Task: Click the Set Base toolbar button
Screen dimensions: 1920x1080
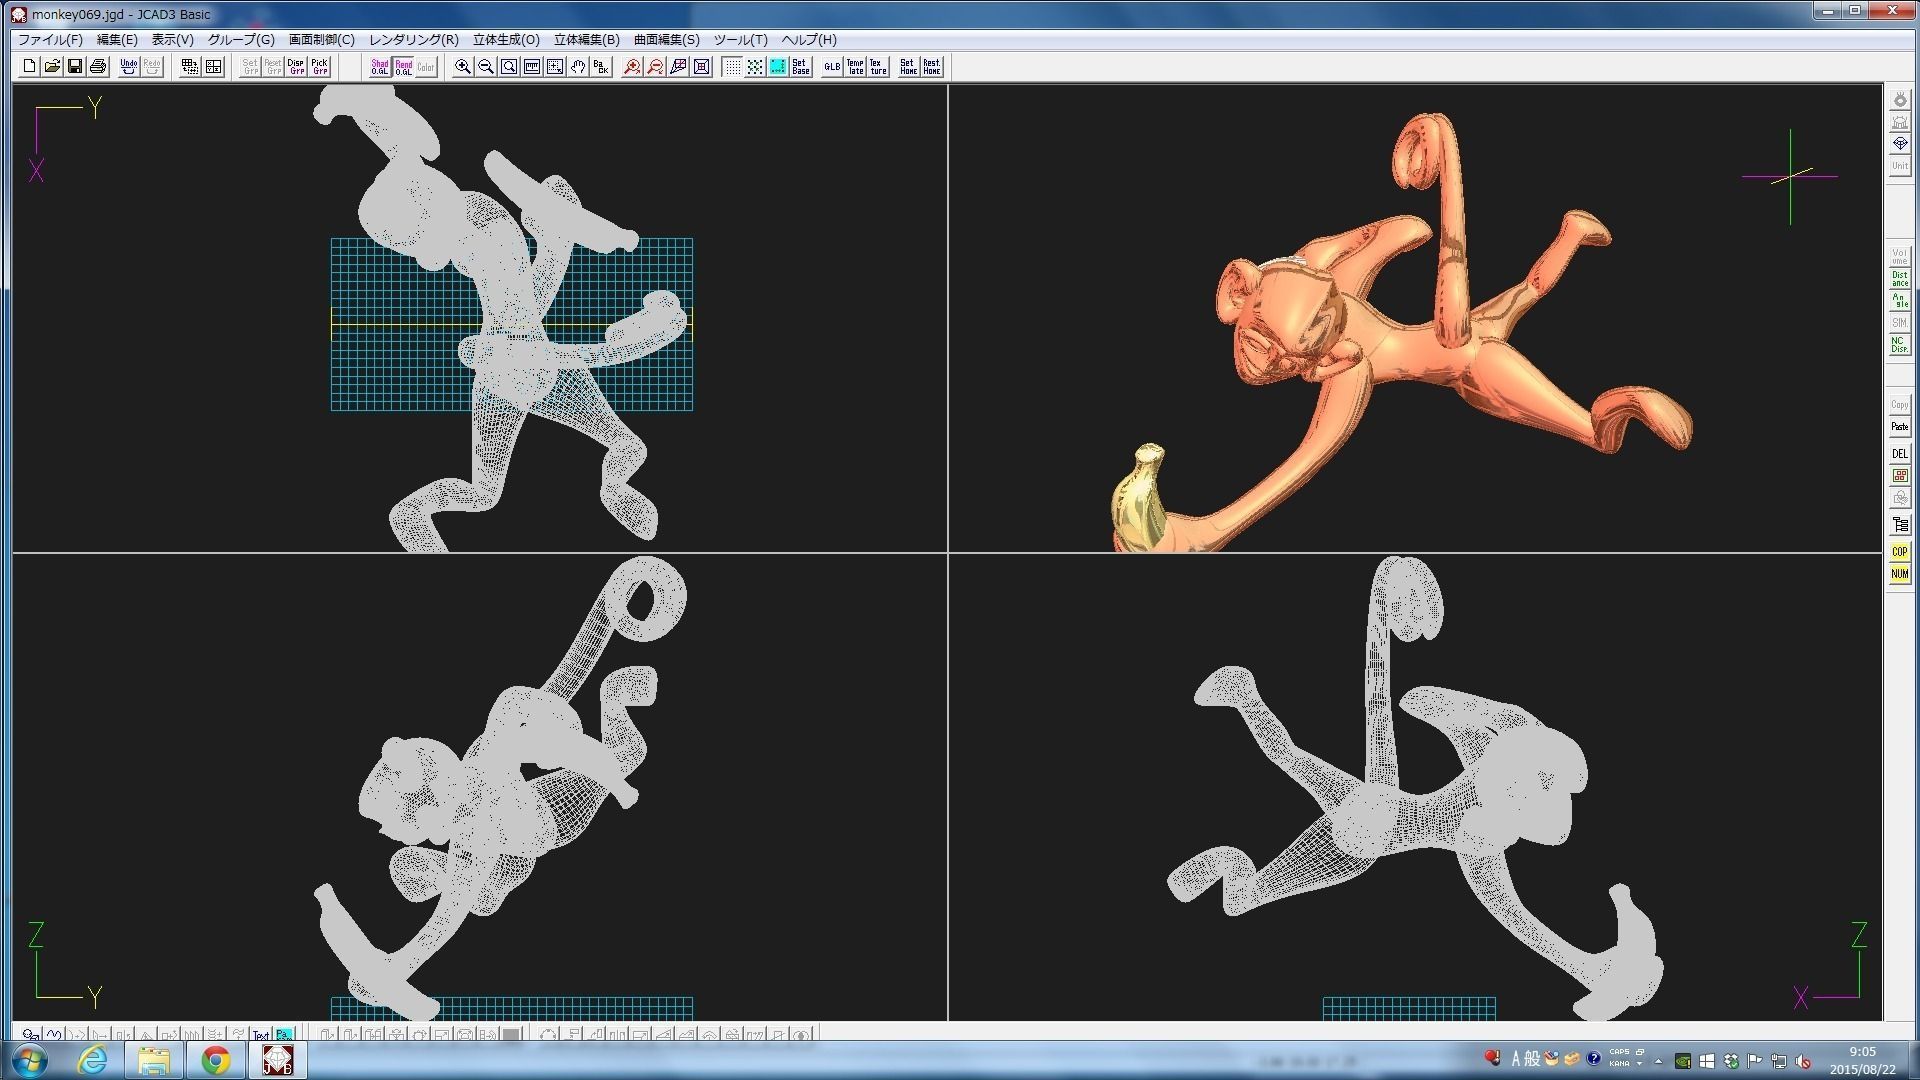Action: pyautogui.click(x=800, y=67)
